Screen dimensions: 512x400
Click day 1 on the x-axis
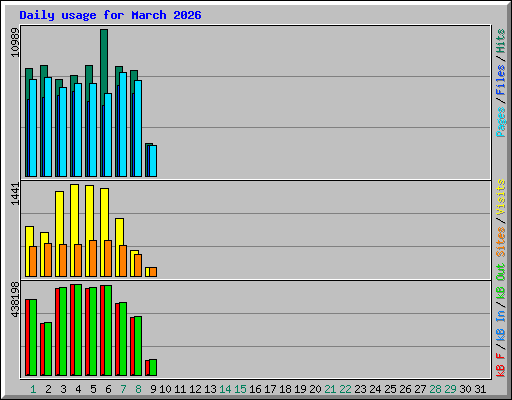[33, 389]
